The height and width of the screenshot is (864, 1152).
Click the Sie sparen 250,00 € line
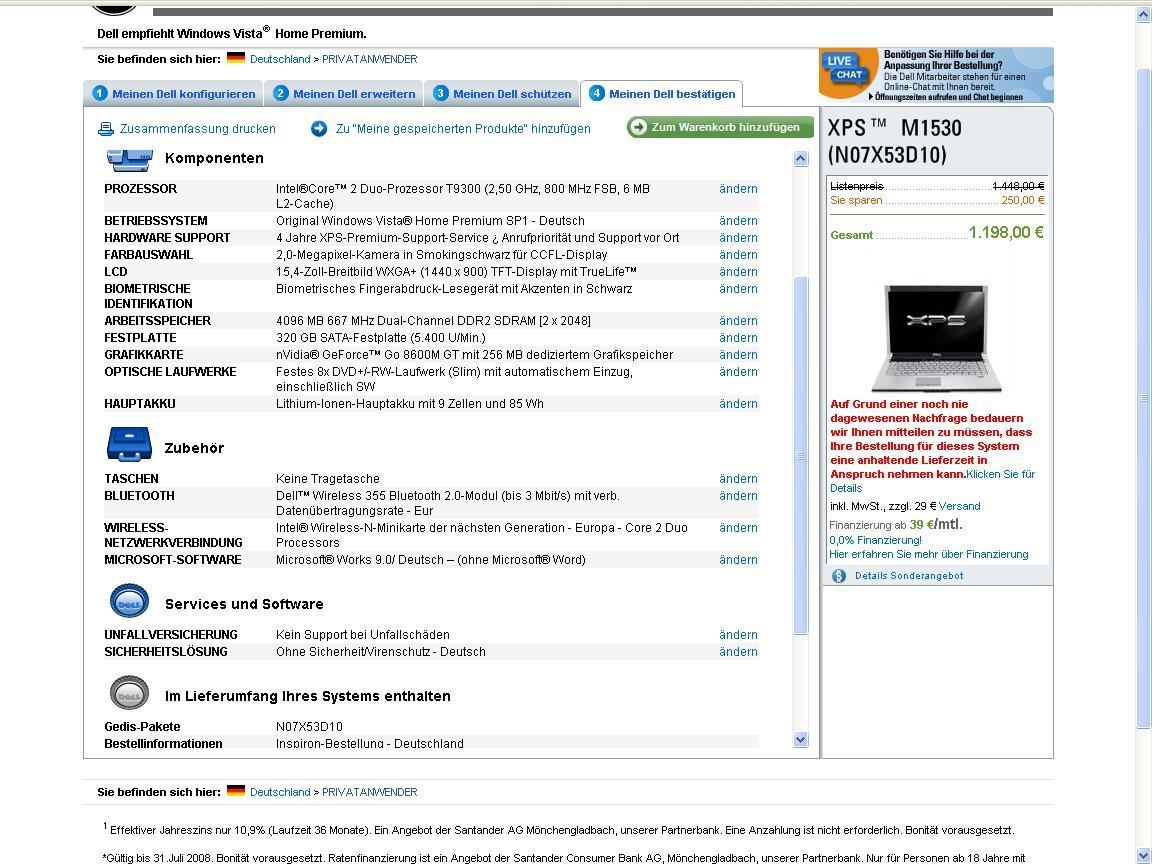pos(937,201)
